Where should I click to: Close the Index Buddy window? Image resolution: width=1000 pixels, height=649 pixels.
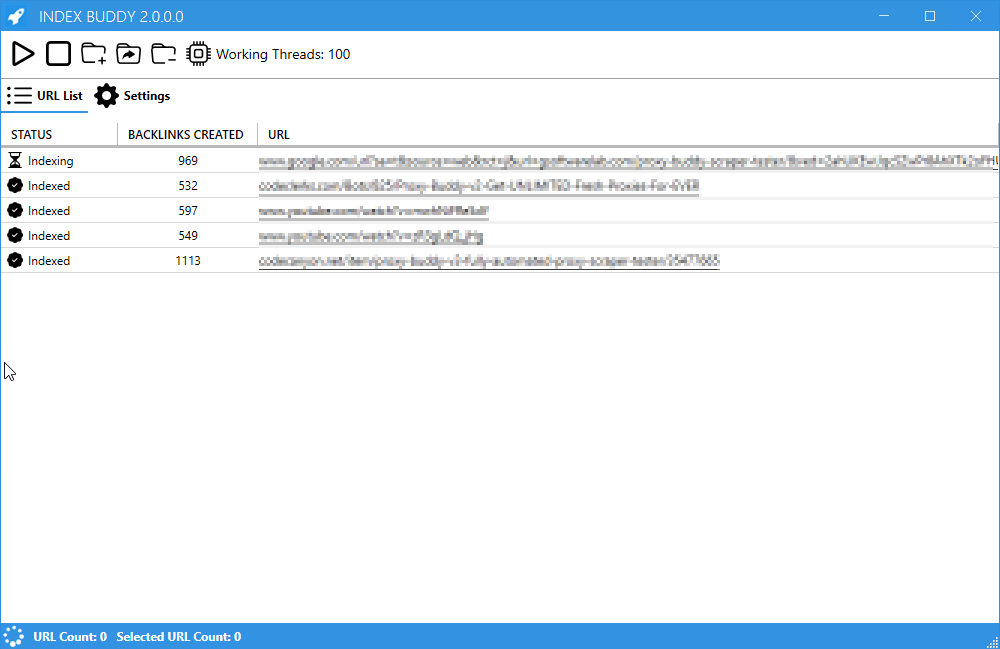coord(976,16)
